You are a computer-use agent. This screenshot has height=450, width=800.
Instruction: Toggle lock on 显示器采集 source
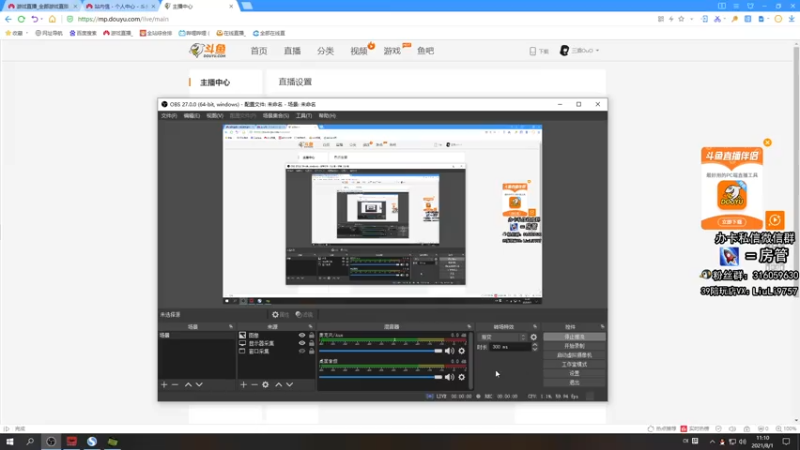pyautogui.click(x=311, y=343)
